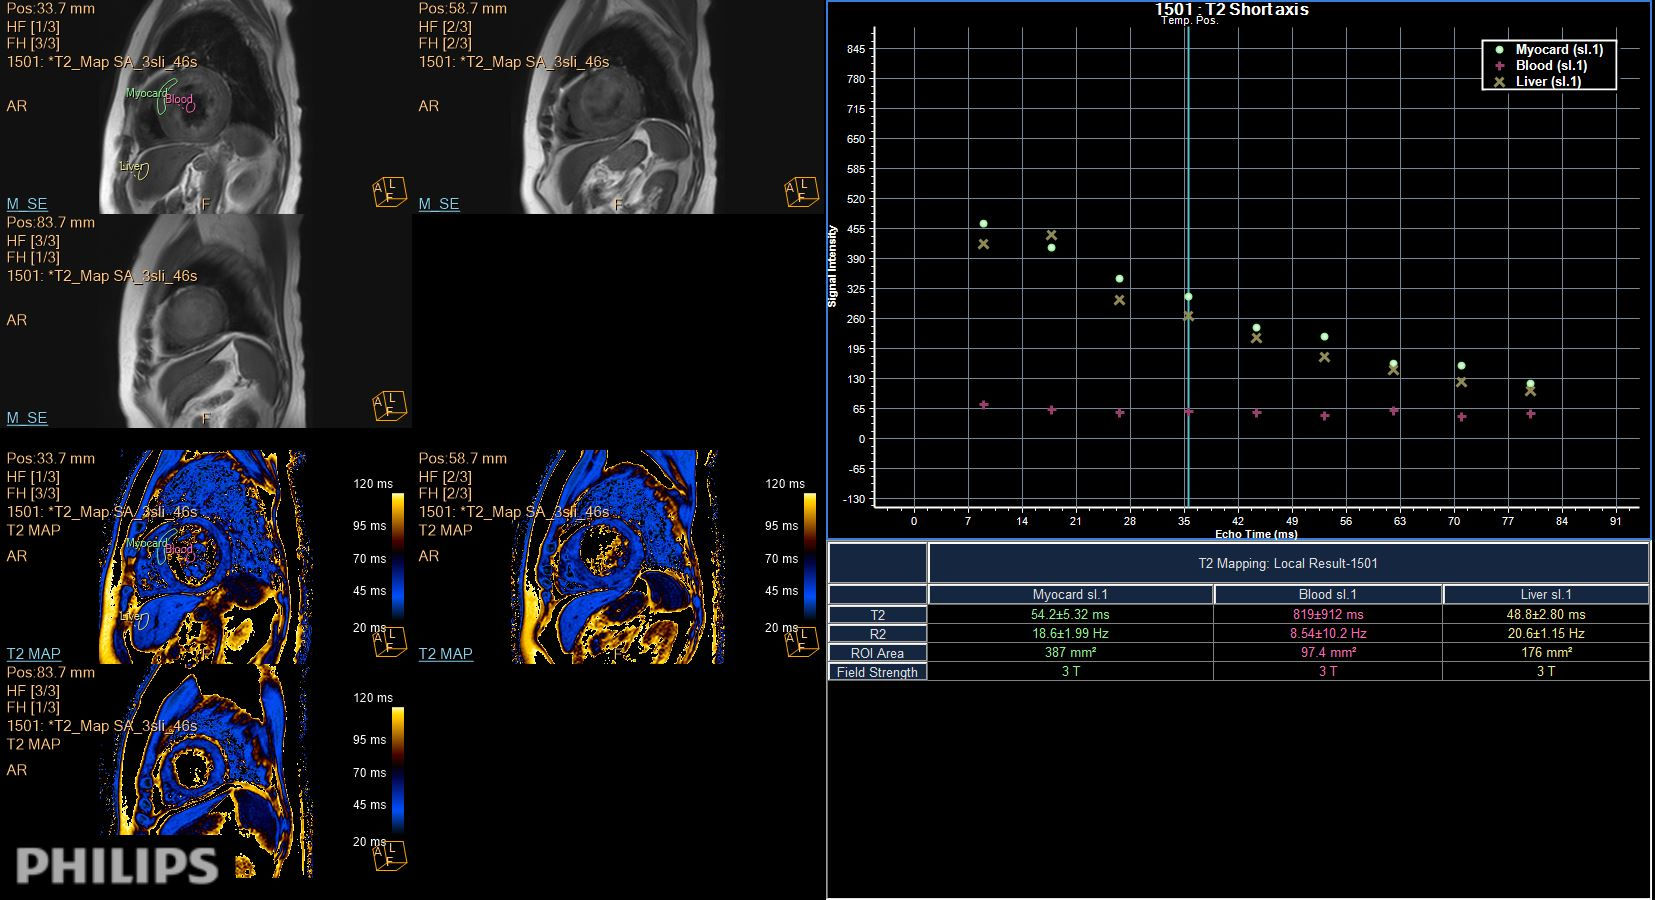Select the ROI Area row header in the results table

coord(877,652)
